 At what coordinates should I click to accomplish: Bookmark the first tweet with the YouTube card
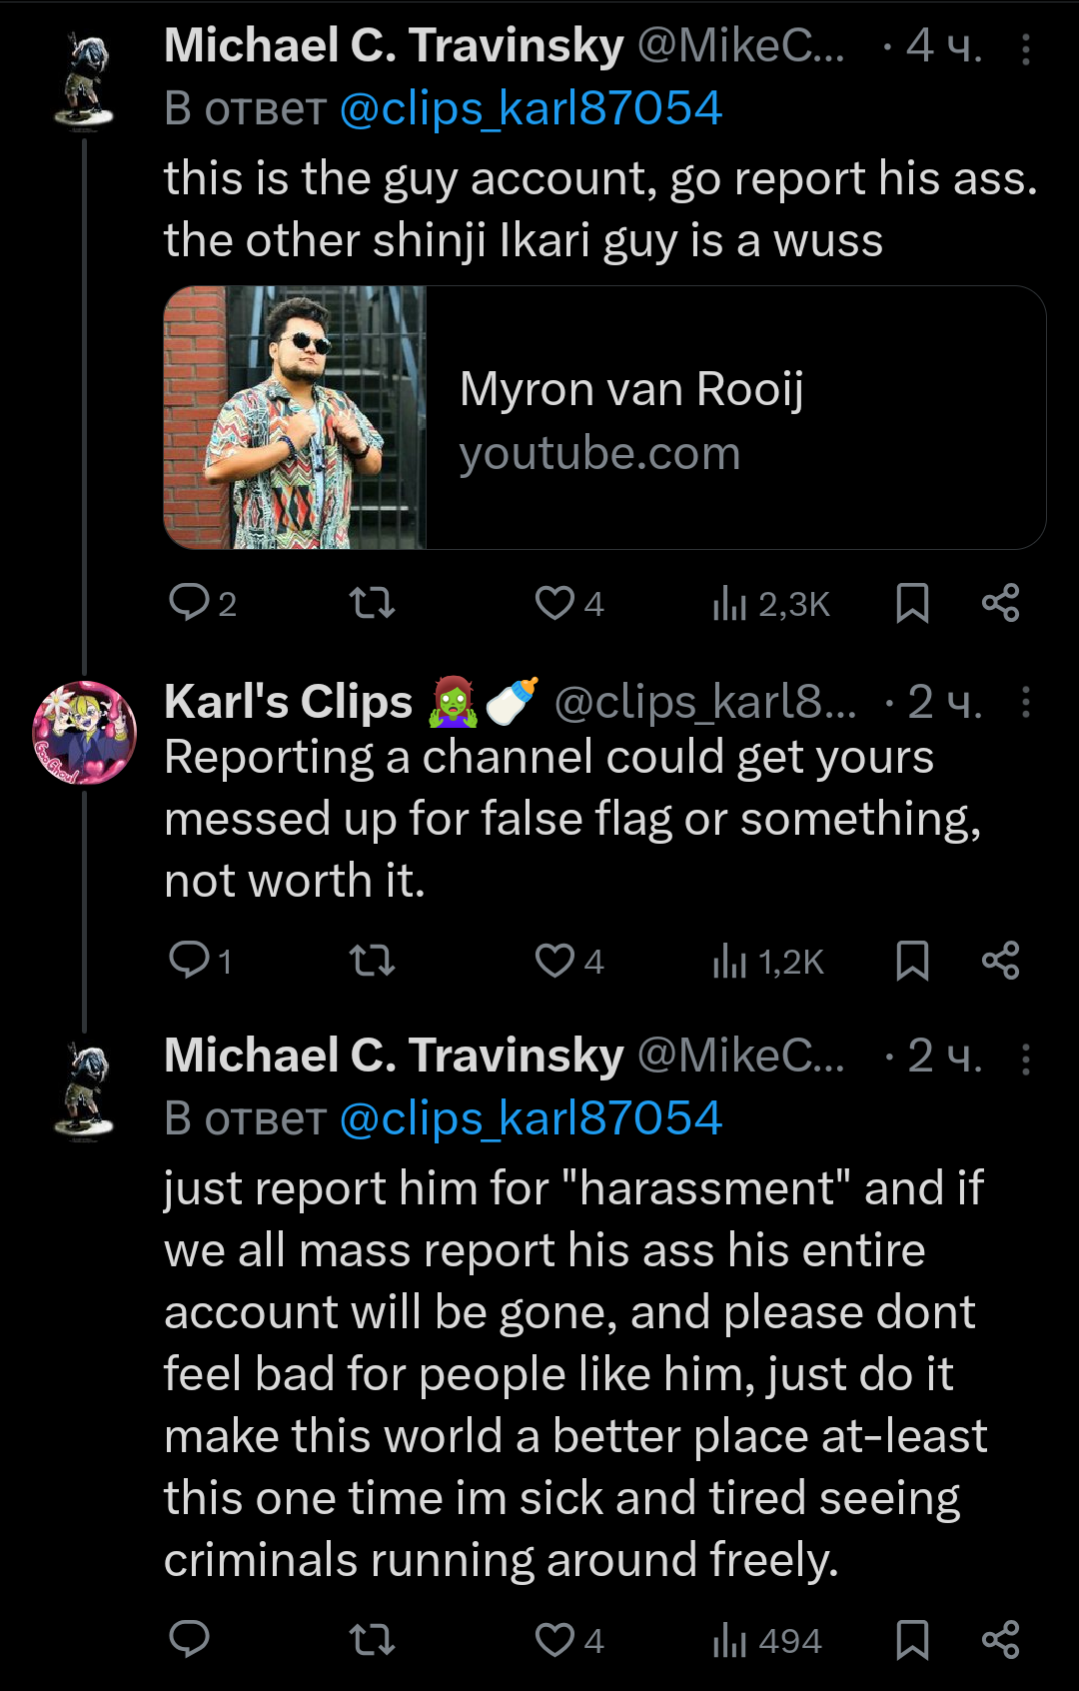pos(912,603)
